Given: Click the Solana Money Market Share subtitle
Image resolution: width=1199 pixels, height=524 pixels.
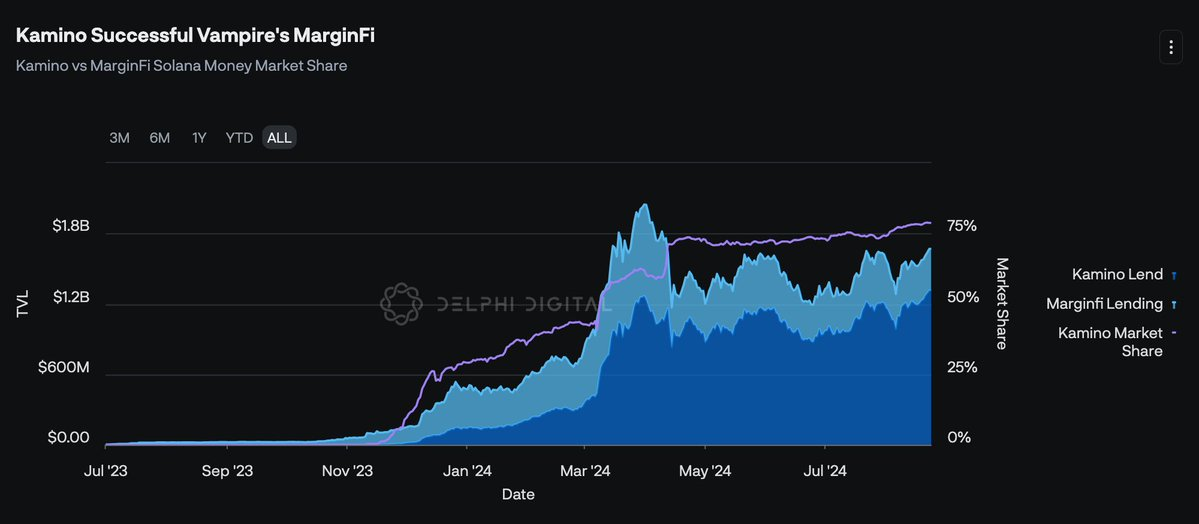Looking at the screenshot, I should pos(181,66).
